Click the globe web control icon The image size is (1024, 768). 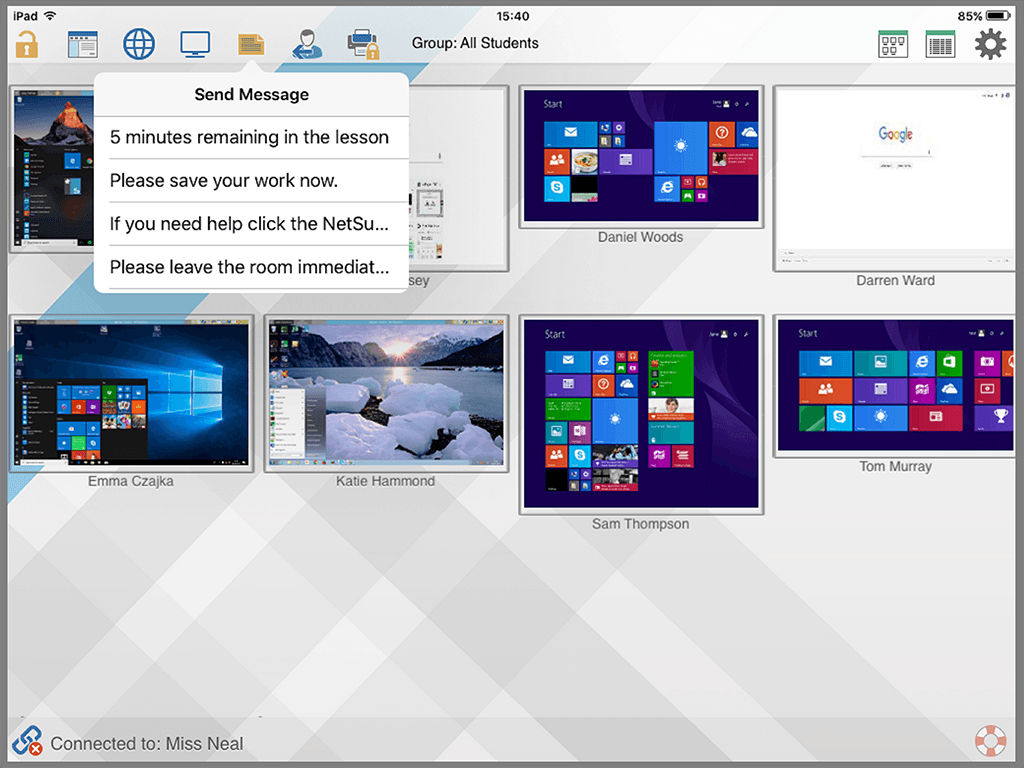tap(139, 44)
